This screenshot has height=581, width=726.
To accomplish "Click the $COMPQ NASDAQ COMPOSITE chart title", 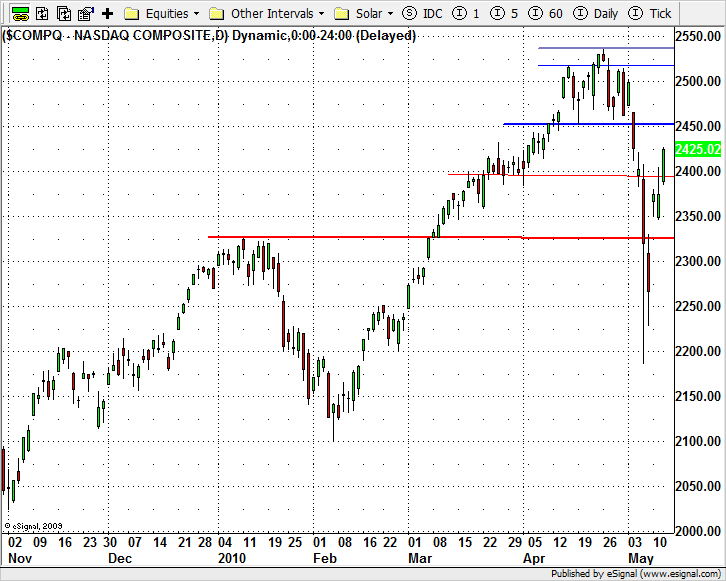I will coord(209,35).
